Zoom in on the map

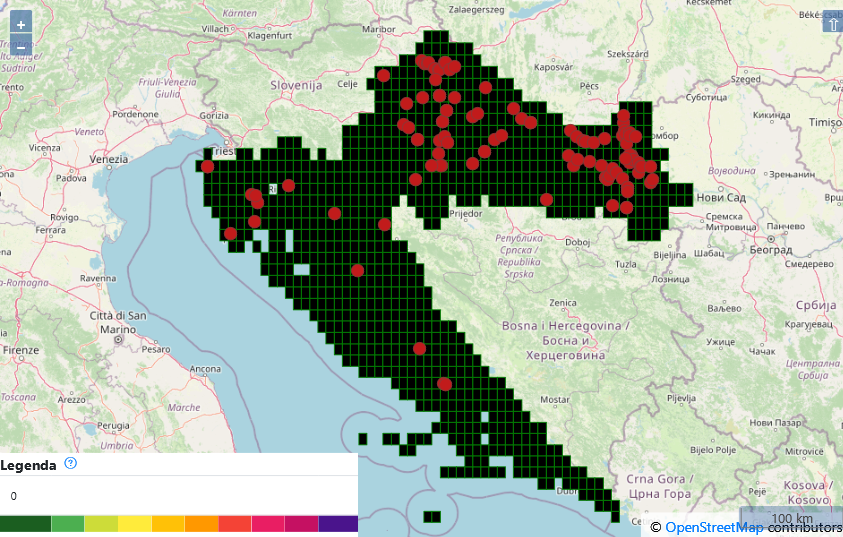(x=20, y=23)
